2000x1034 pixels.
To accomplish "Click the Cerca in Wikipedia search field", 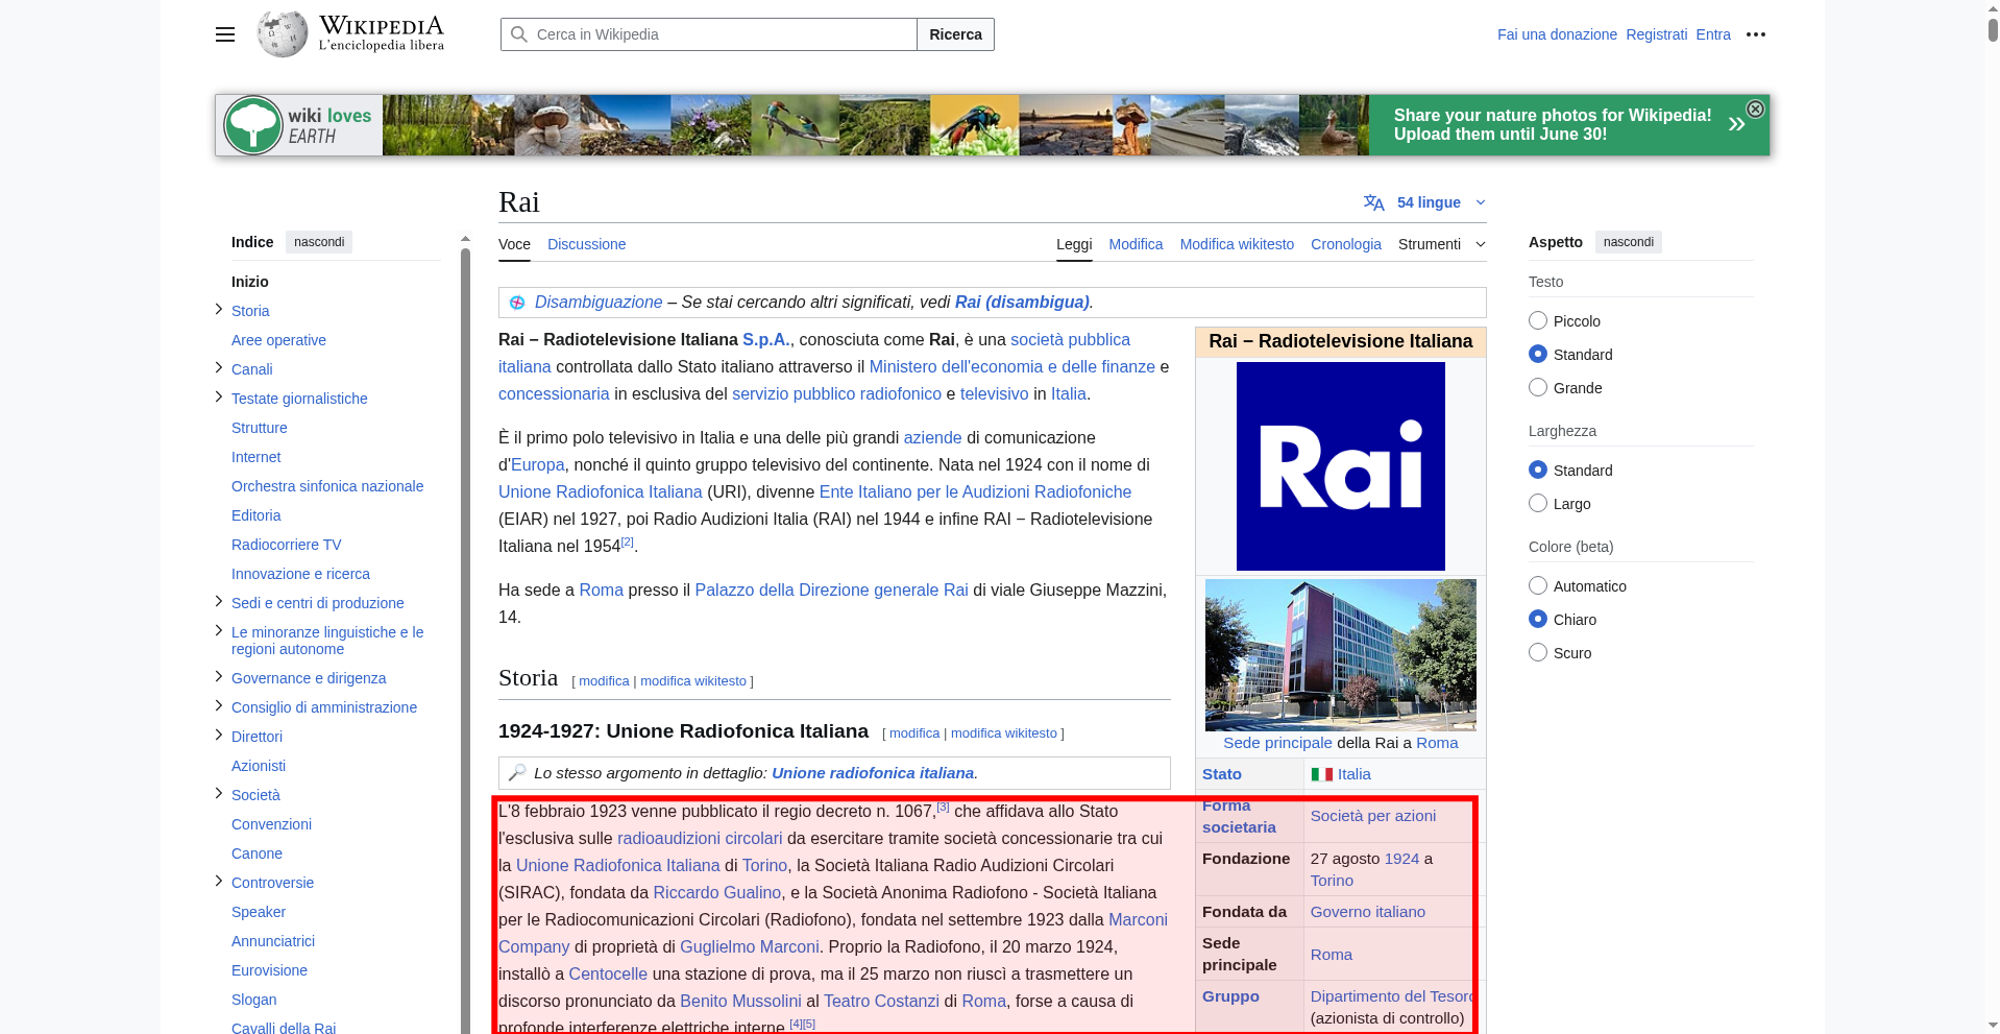I will point(708,34).
